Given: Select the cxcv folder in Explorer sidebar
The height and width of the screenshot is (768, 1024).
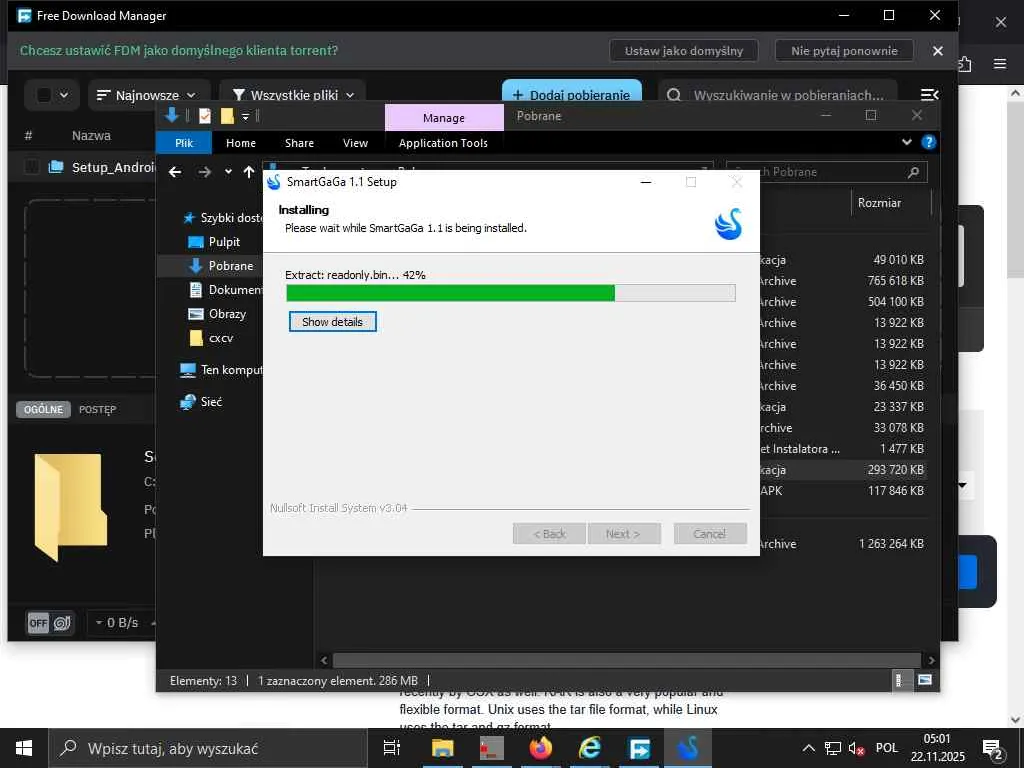Looking at the screenshot, I should (210, 338).
